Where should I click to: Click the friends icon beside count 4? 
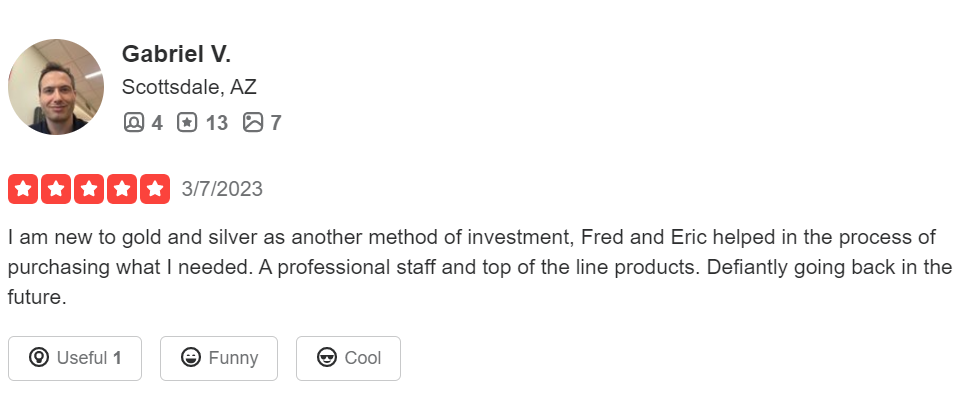(x=134, y=123)
